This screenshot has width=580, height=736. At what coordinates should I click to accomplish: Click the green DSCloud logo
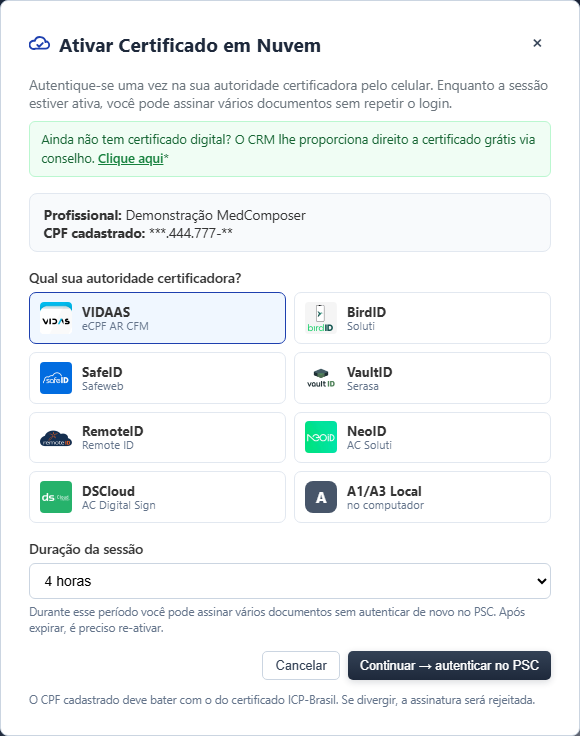[56, 497]
